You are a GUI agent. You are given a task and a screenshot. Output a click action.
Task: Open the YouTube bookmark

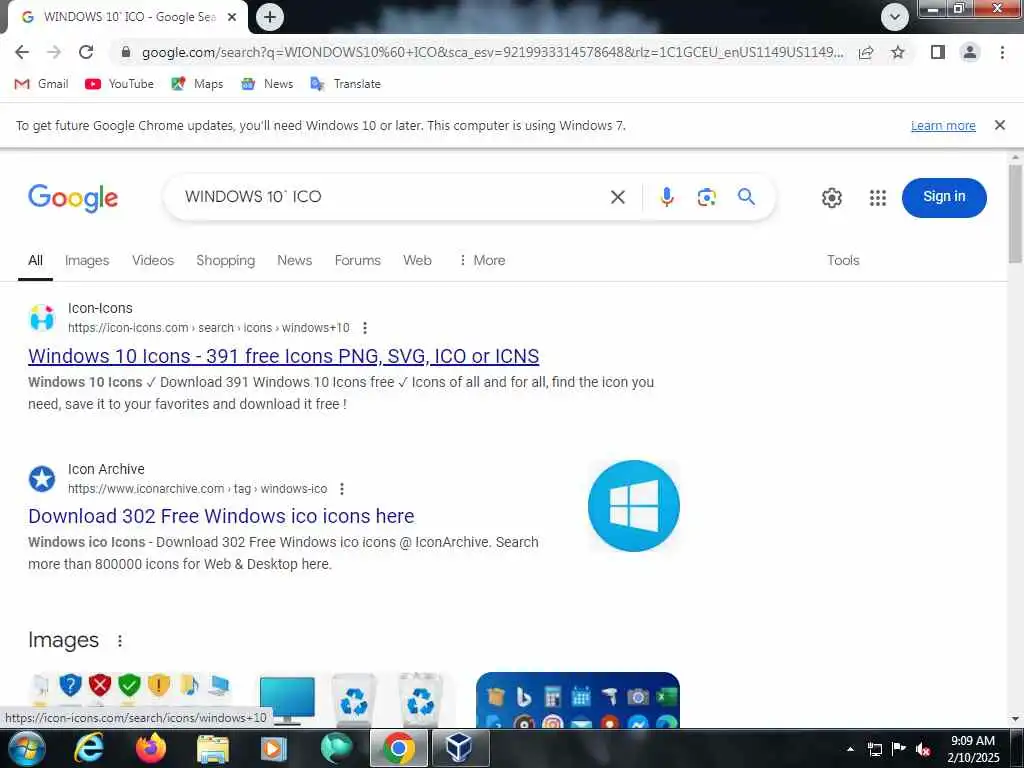(x=120, y=84)
